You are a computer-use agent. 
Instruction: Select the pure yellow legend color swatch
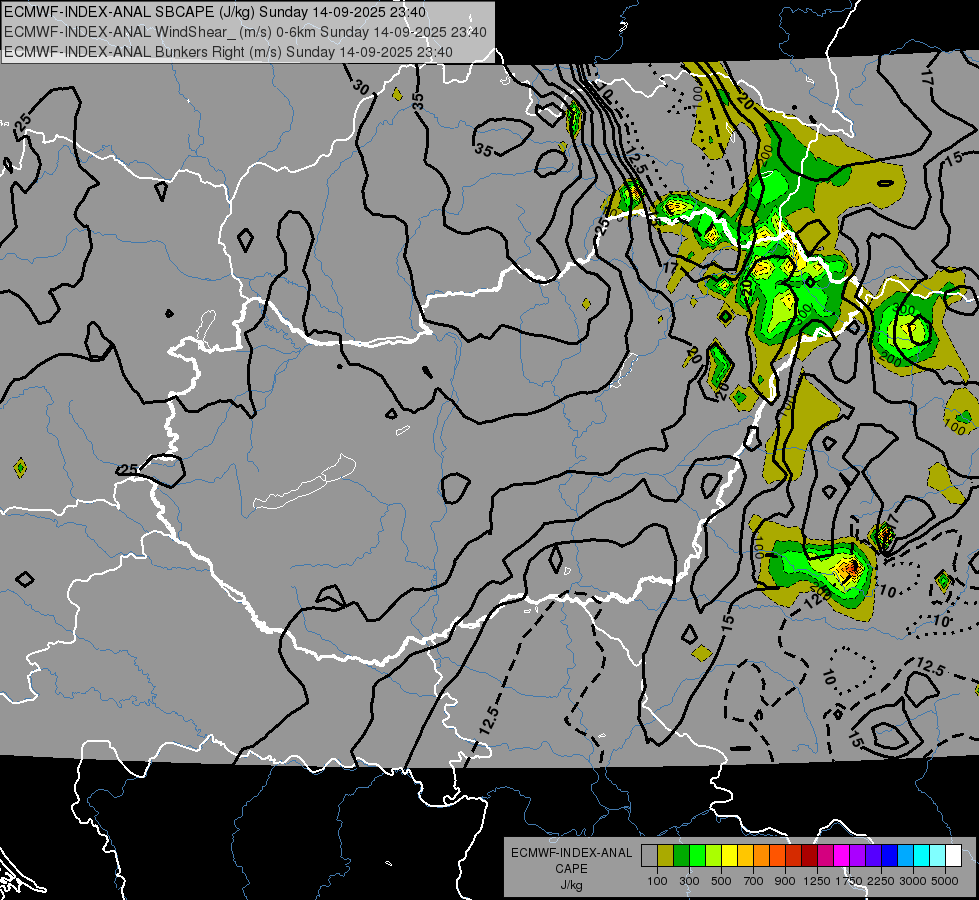[x=729, y=855]
